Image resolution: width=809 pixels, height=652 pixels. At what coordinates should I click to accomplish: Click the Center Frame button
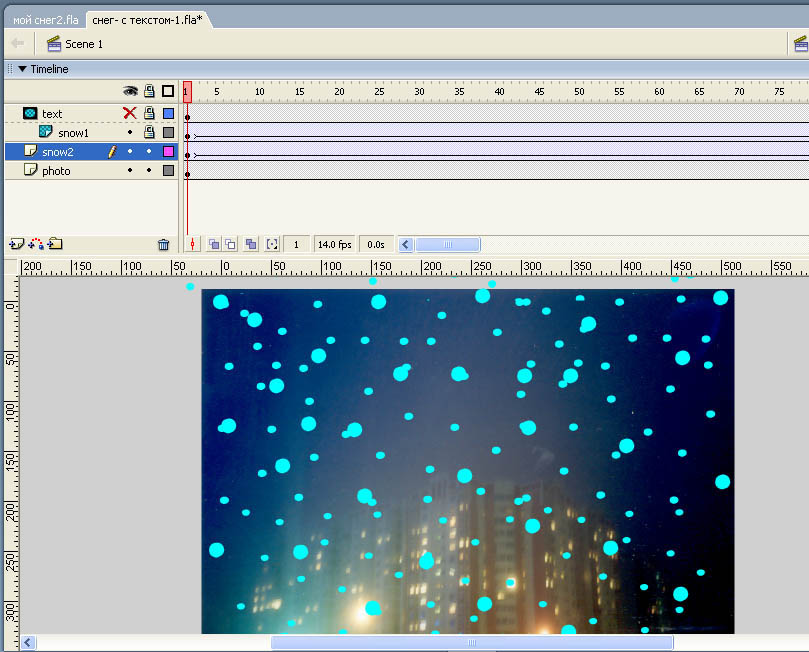pyautogui.click(x=194, y=244)
